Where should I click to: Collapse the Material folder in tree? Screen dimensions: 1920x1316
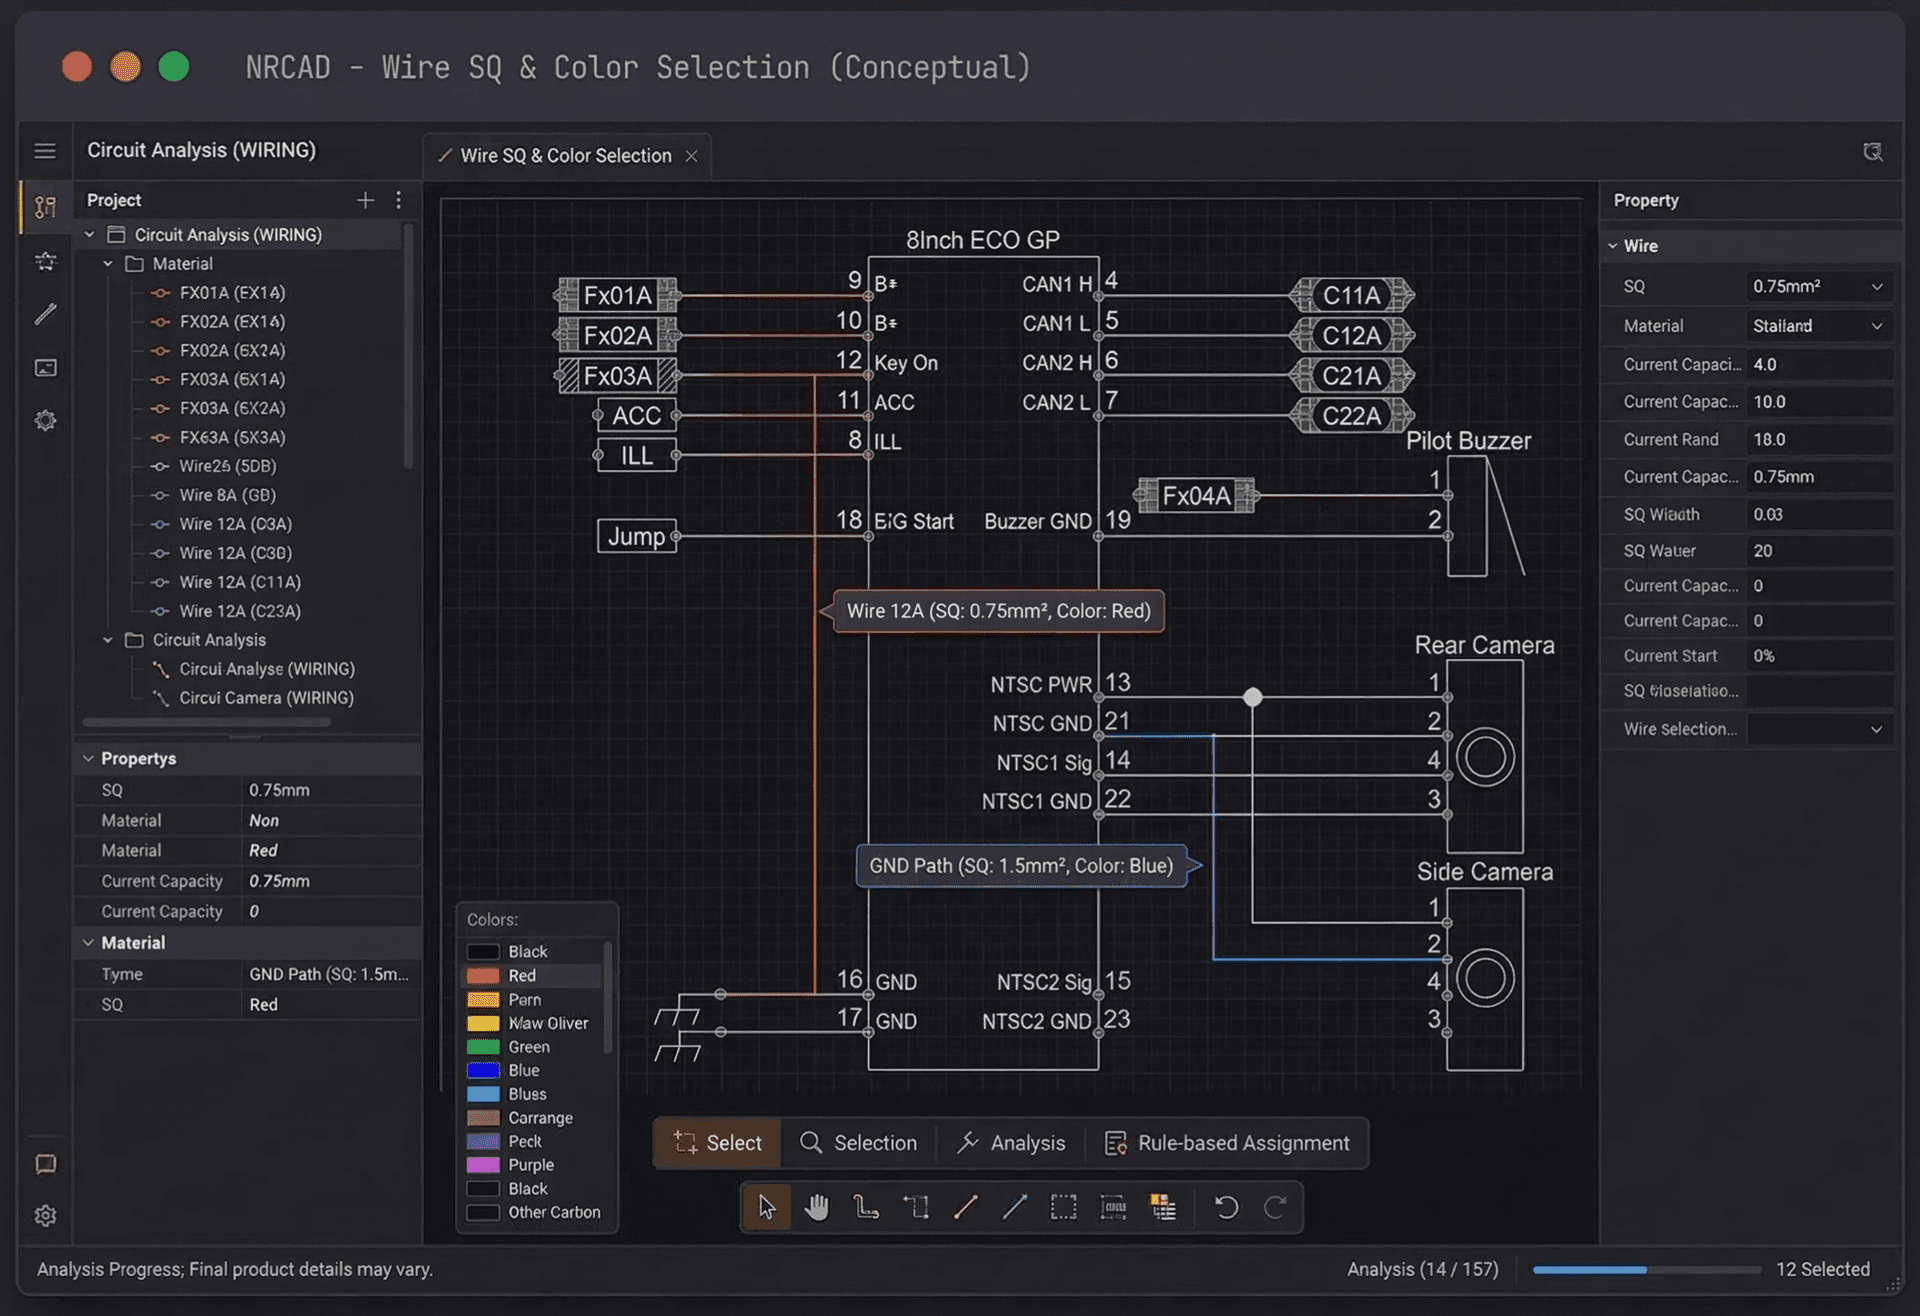click(x=108, y=264)
